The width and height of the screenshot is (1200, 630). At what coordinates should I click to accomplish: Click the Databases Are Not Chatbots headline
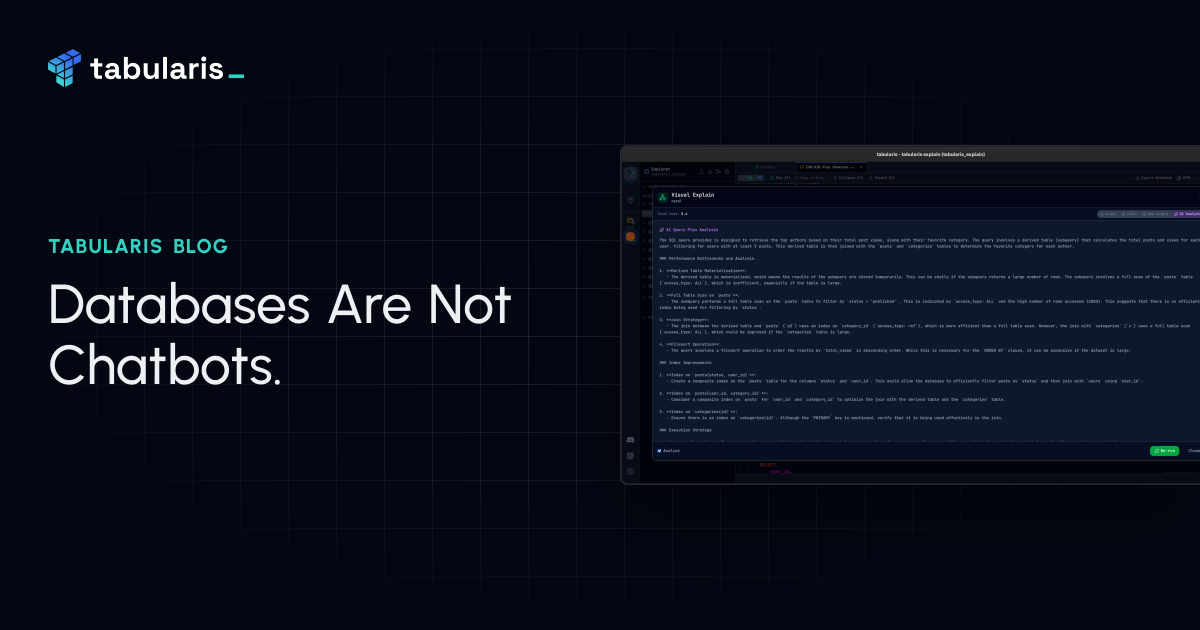[x=280, y=335]
